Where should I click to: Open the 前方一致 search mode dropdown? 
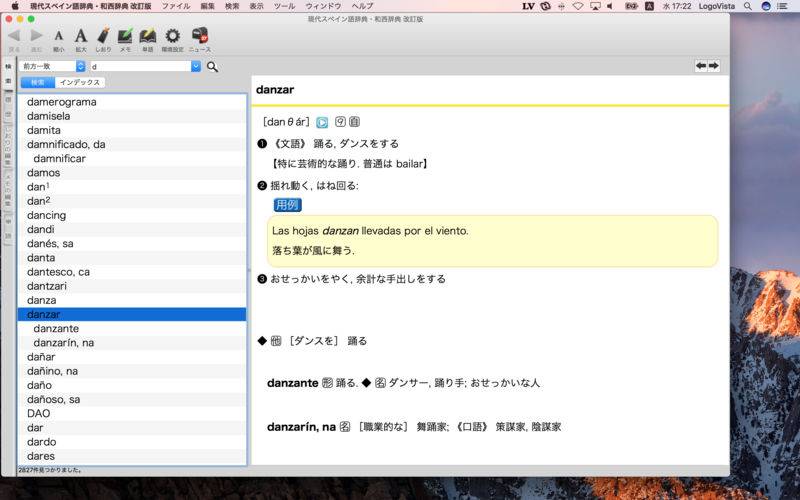(x=53, y=66)
